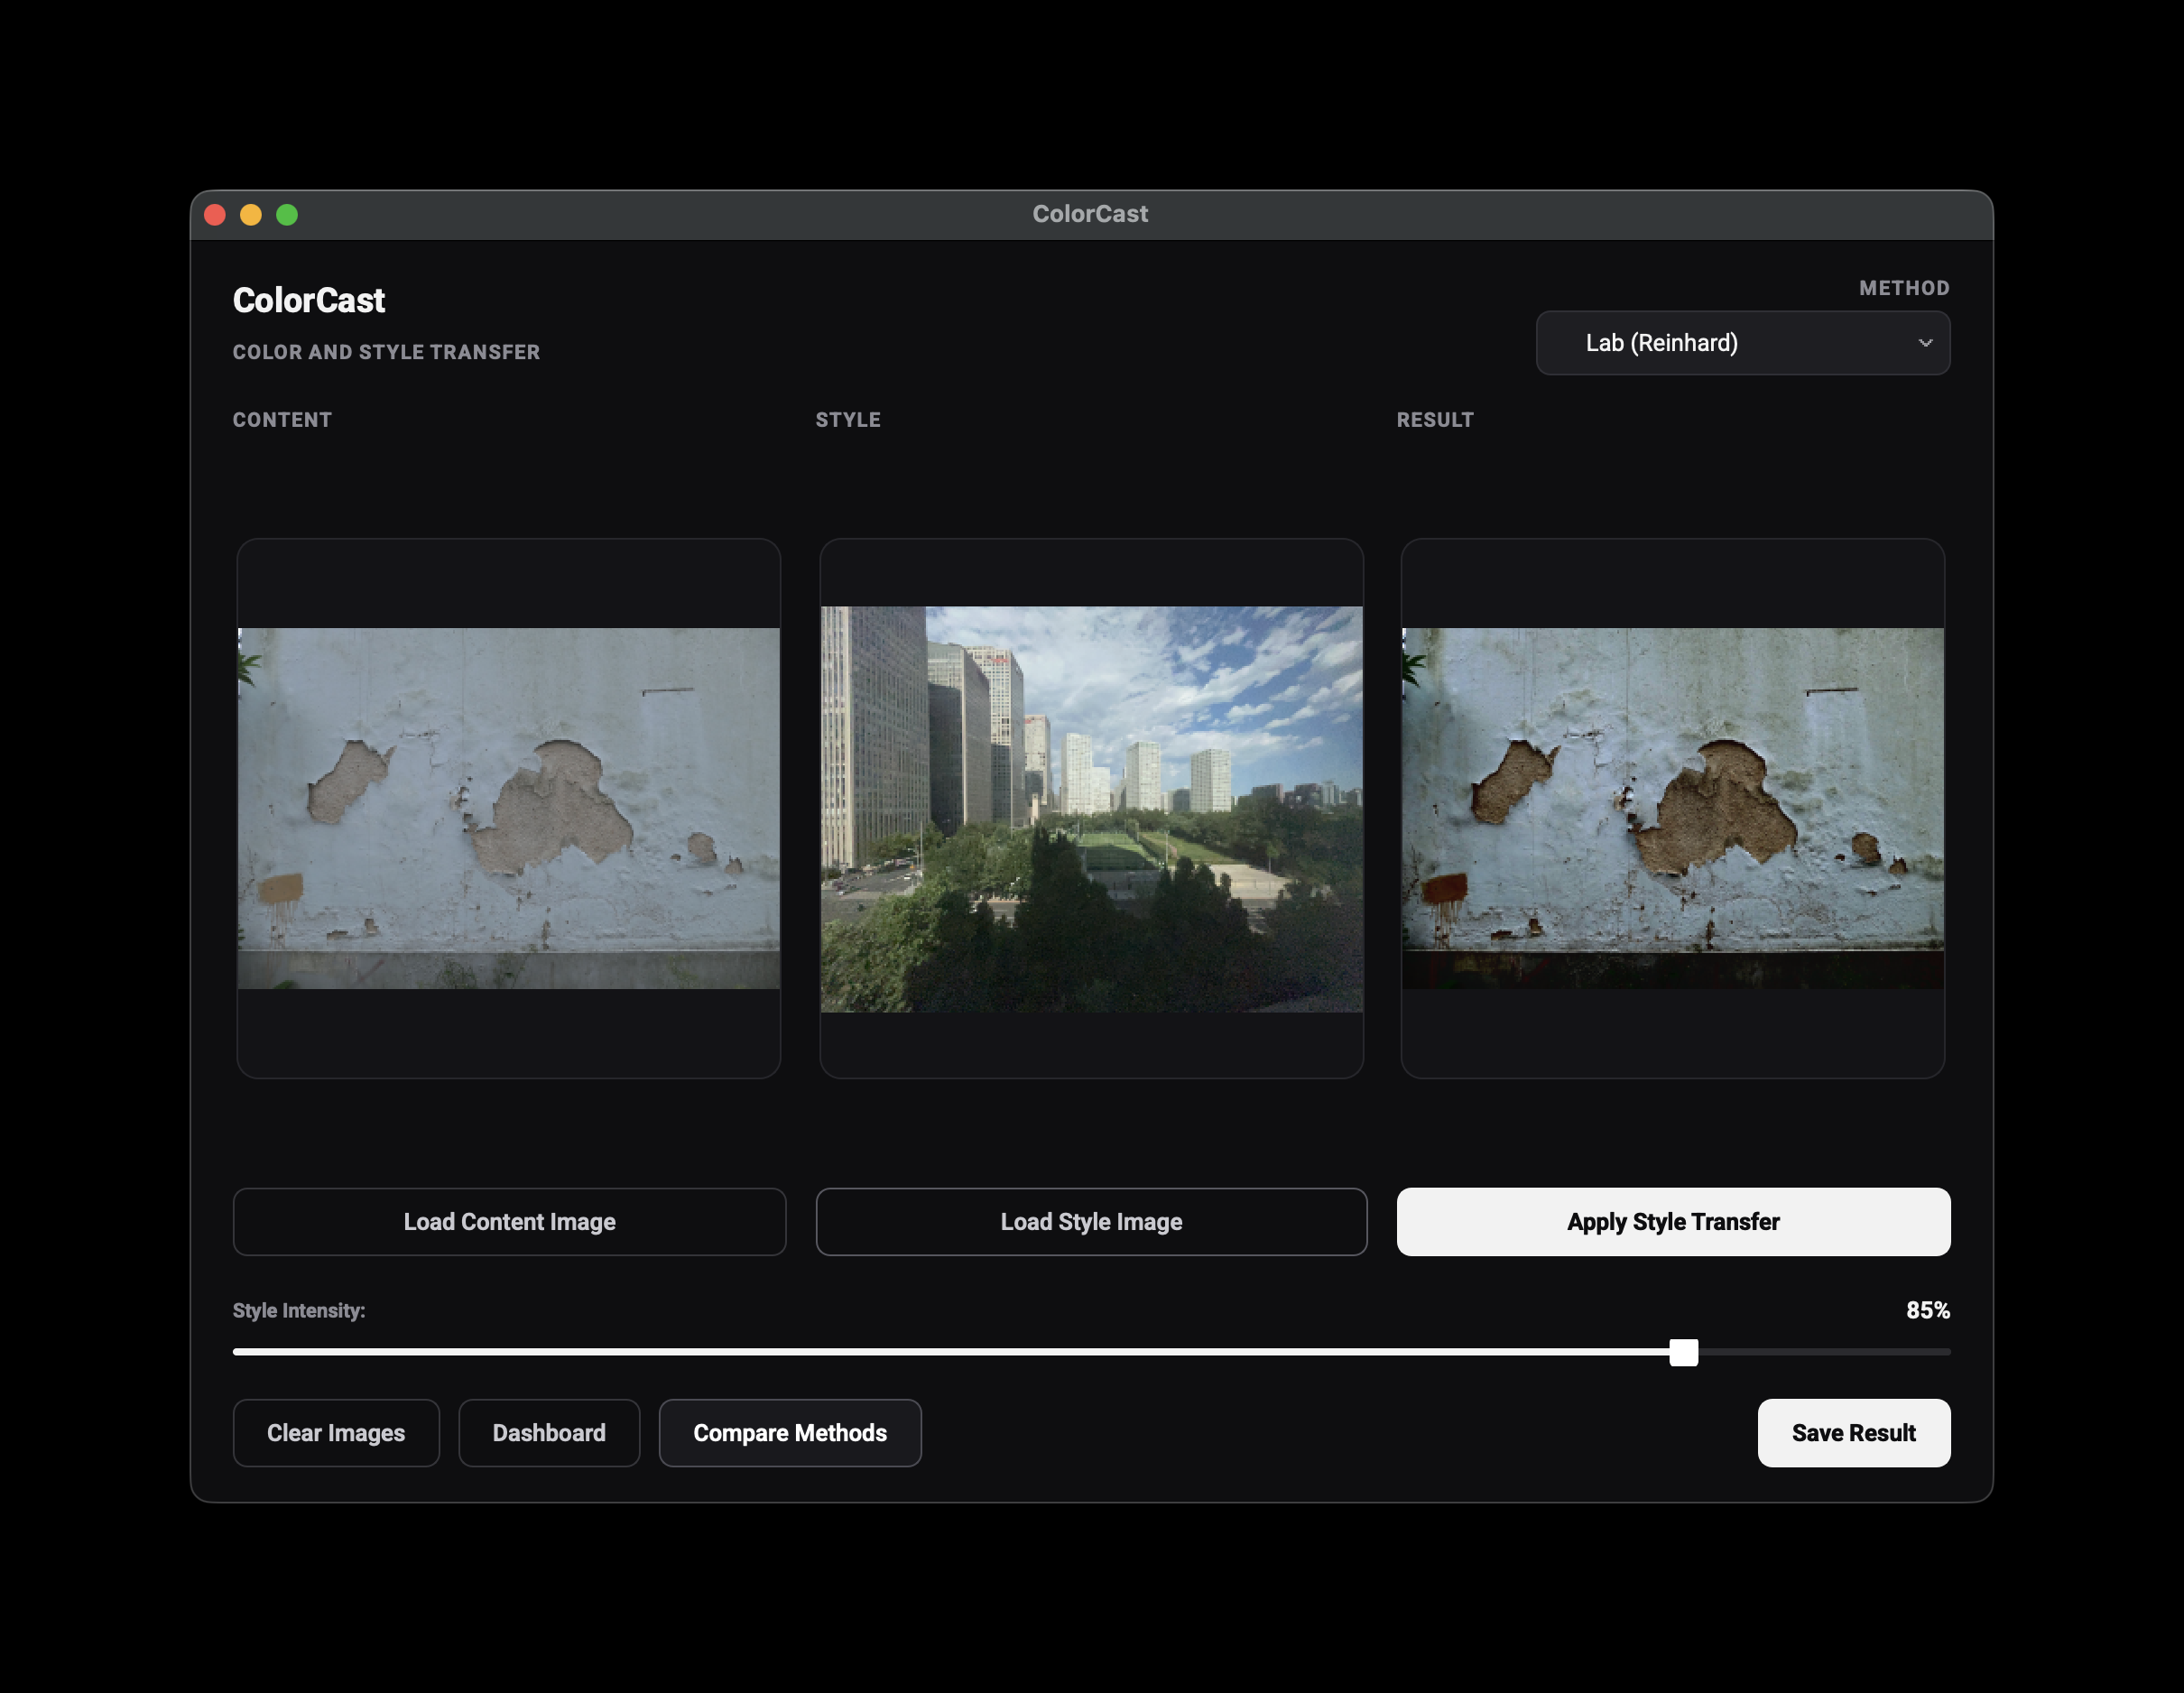The height and width of the screenshot is (1693, 2184).
Task: Click the STYLE panel heading
Action: click(848, 420)
